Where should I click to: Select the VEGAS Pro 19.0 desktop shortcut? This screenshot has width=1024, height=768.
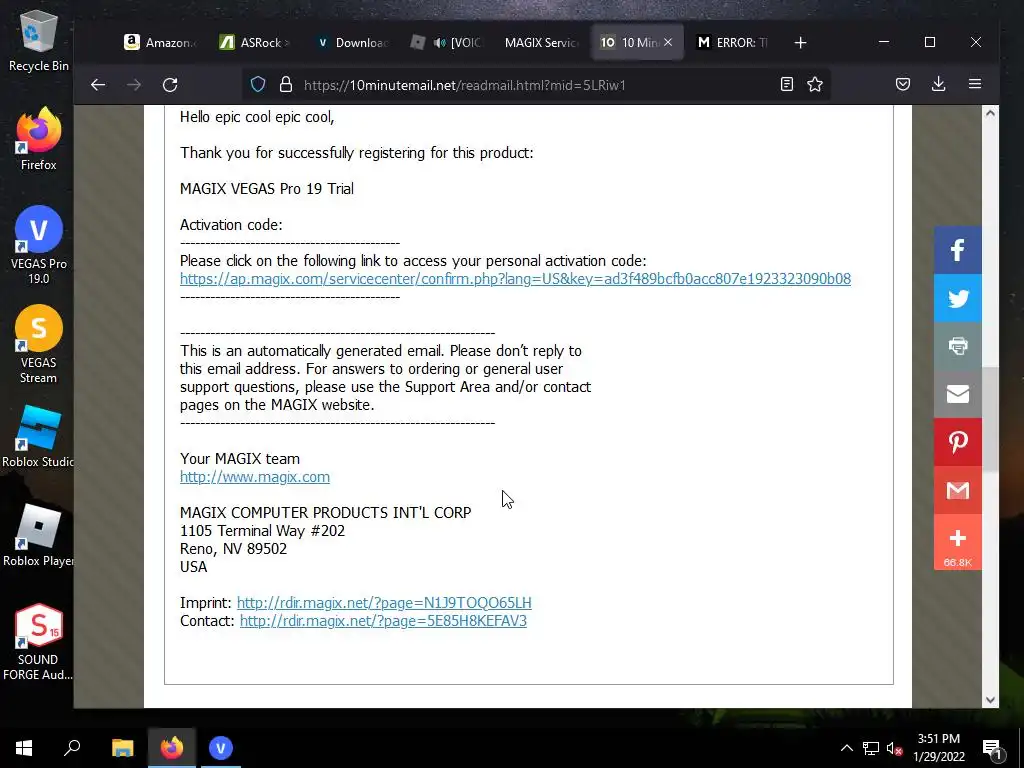[x=38, y=245]
